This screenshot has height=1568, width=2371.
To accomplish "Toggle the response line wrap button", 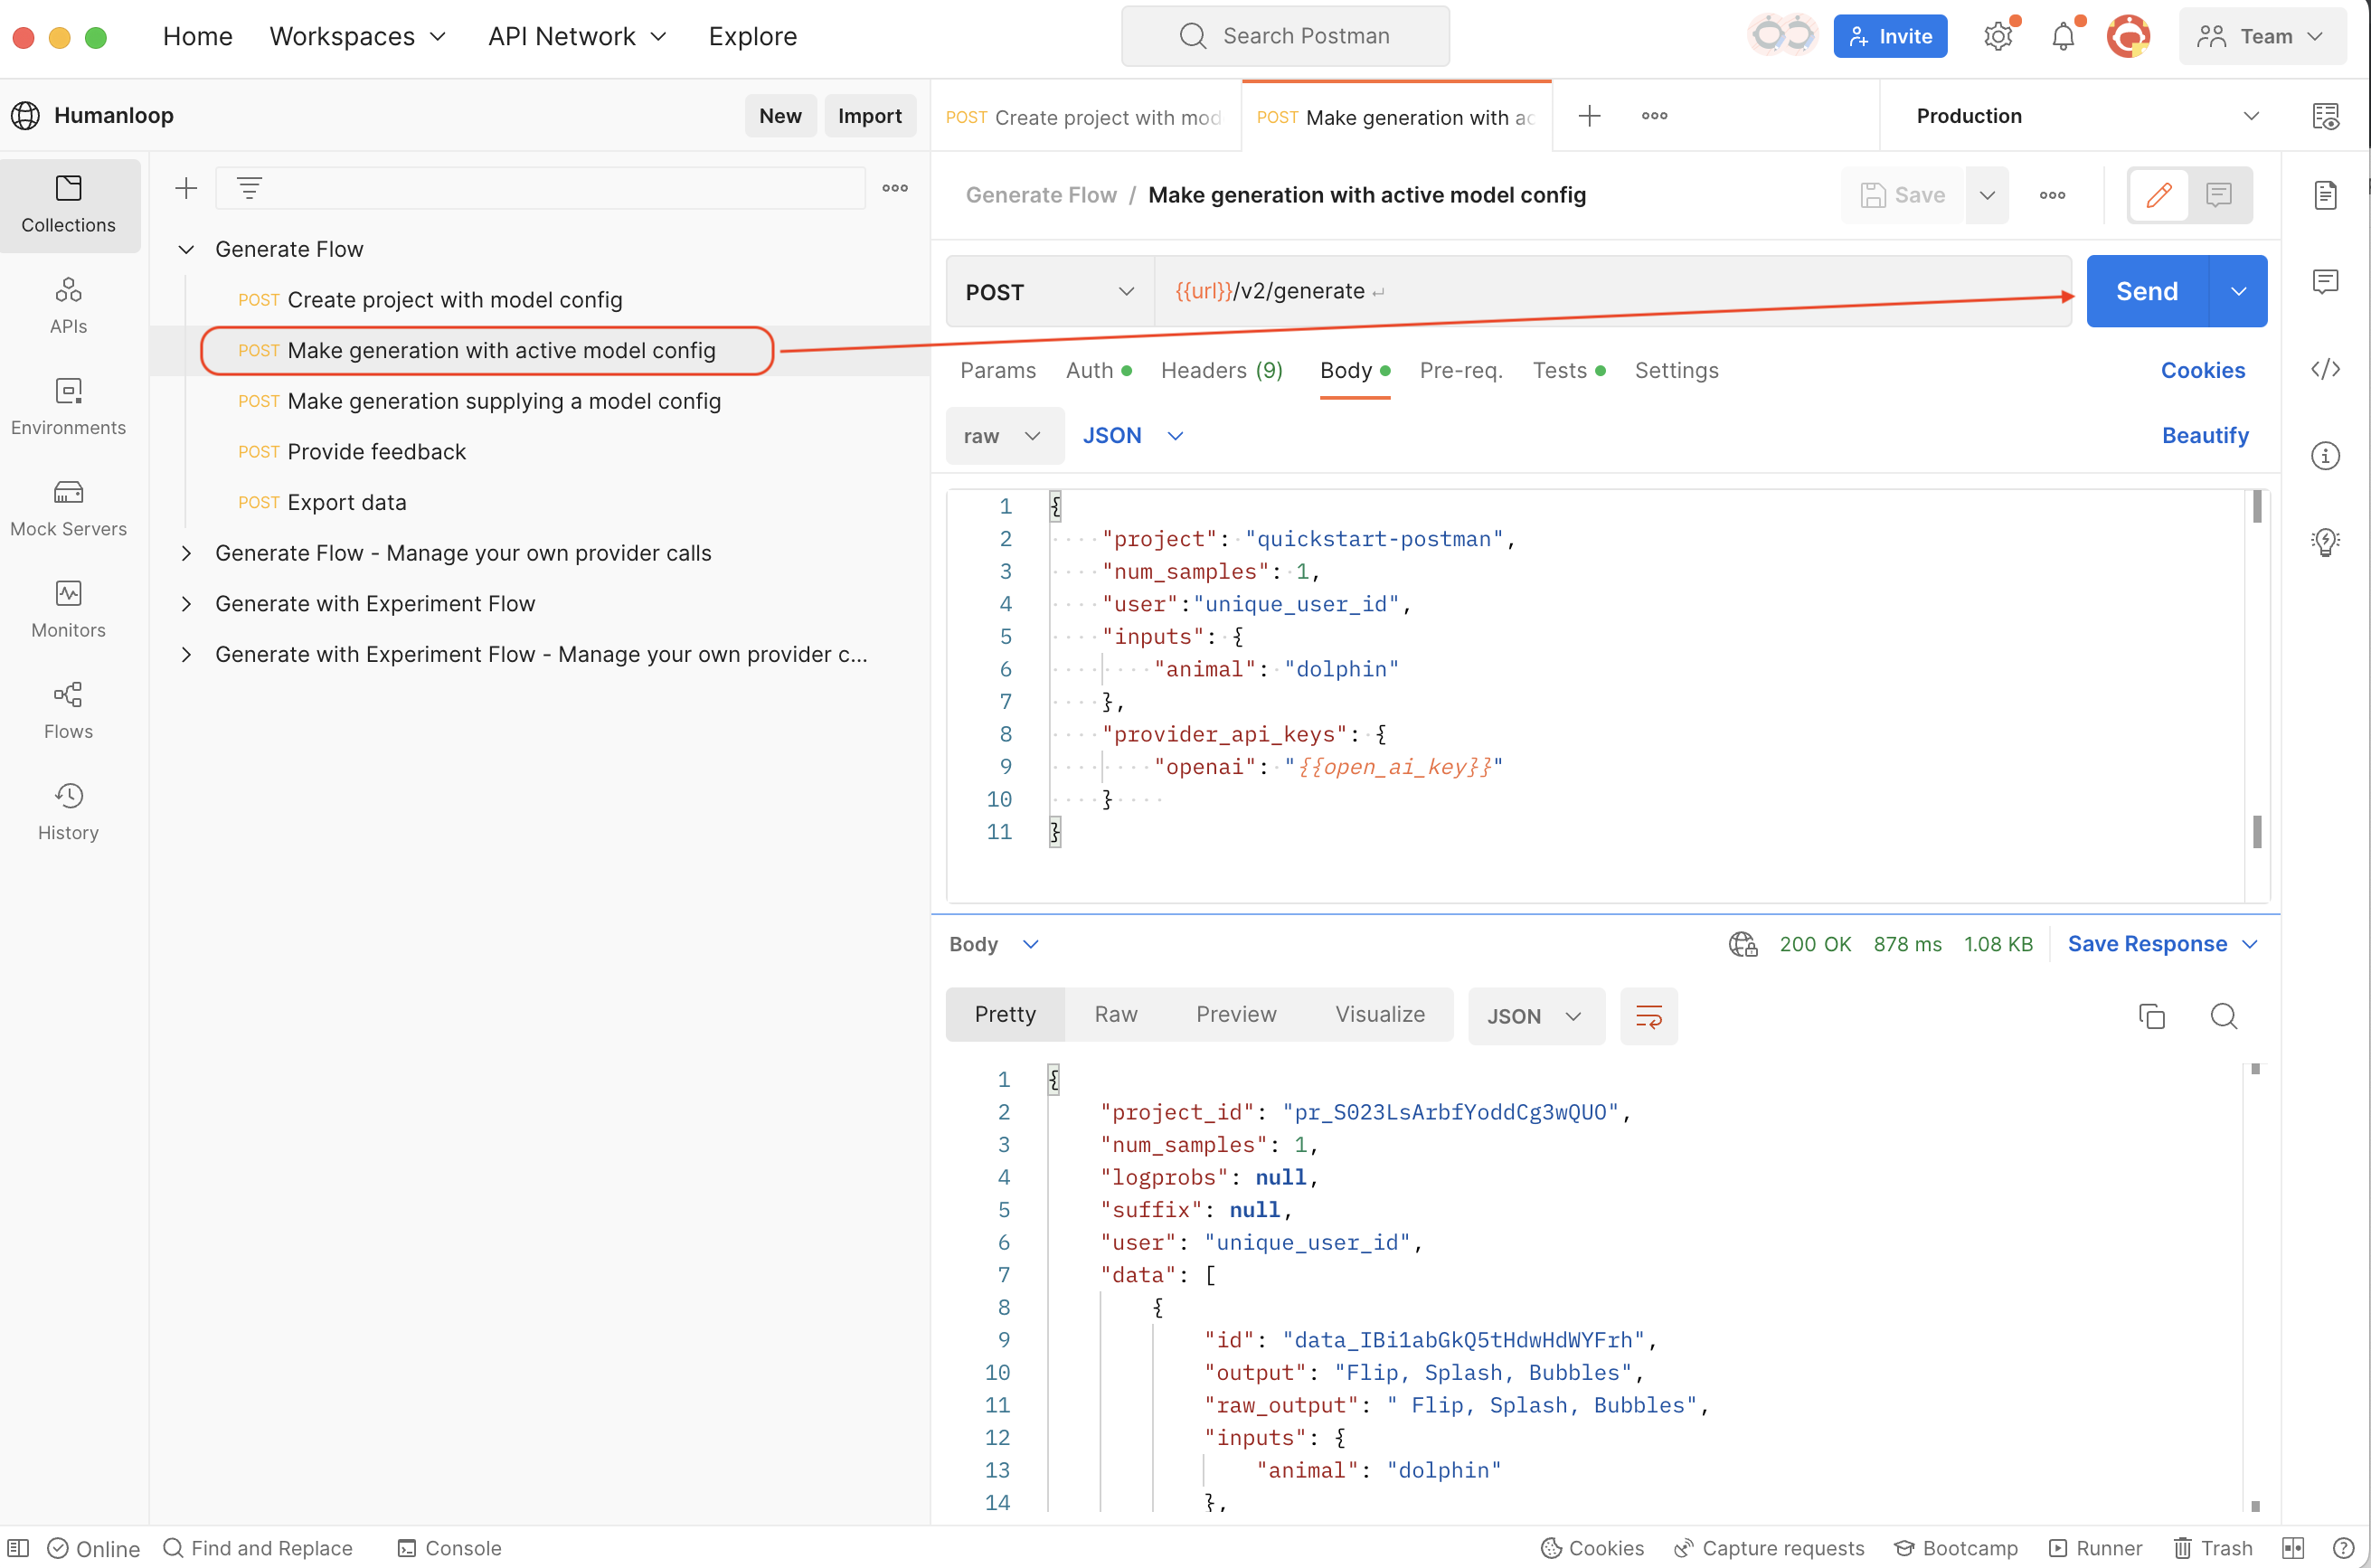I will point(1648,1015).
